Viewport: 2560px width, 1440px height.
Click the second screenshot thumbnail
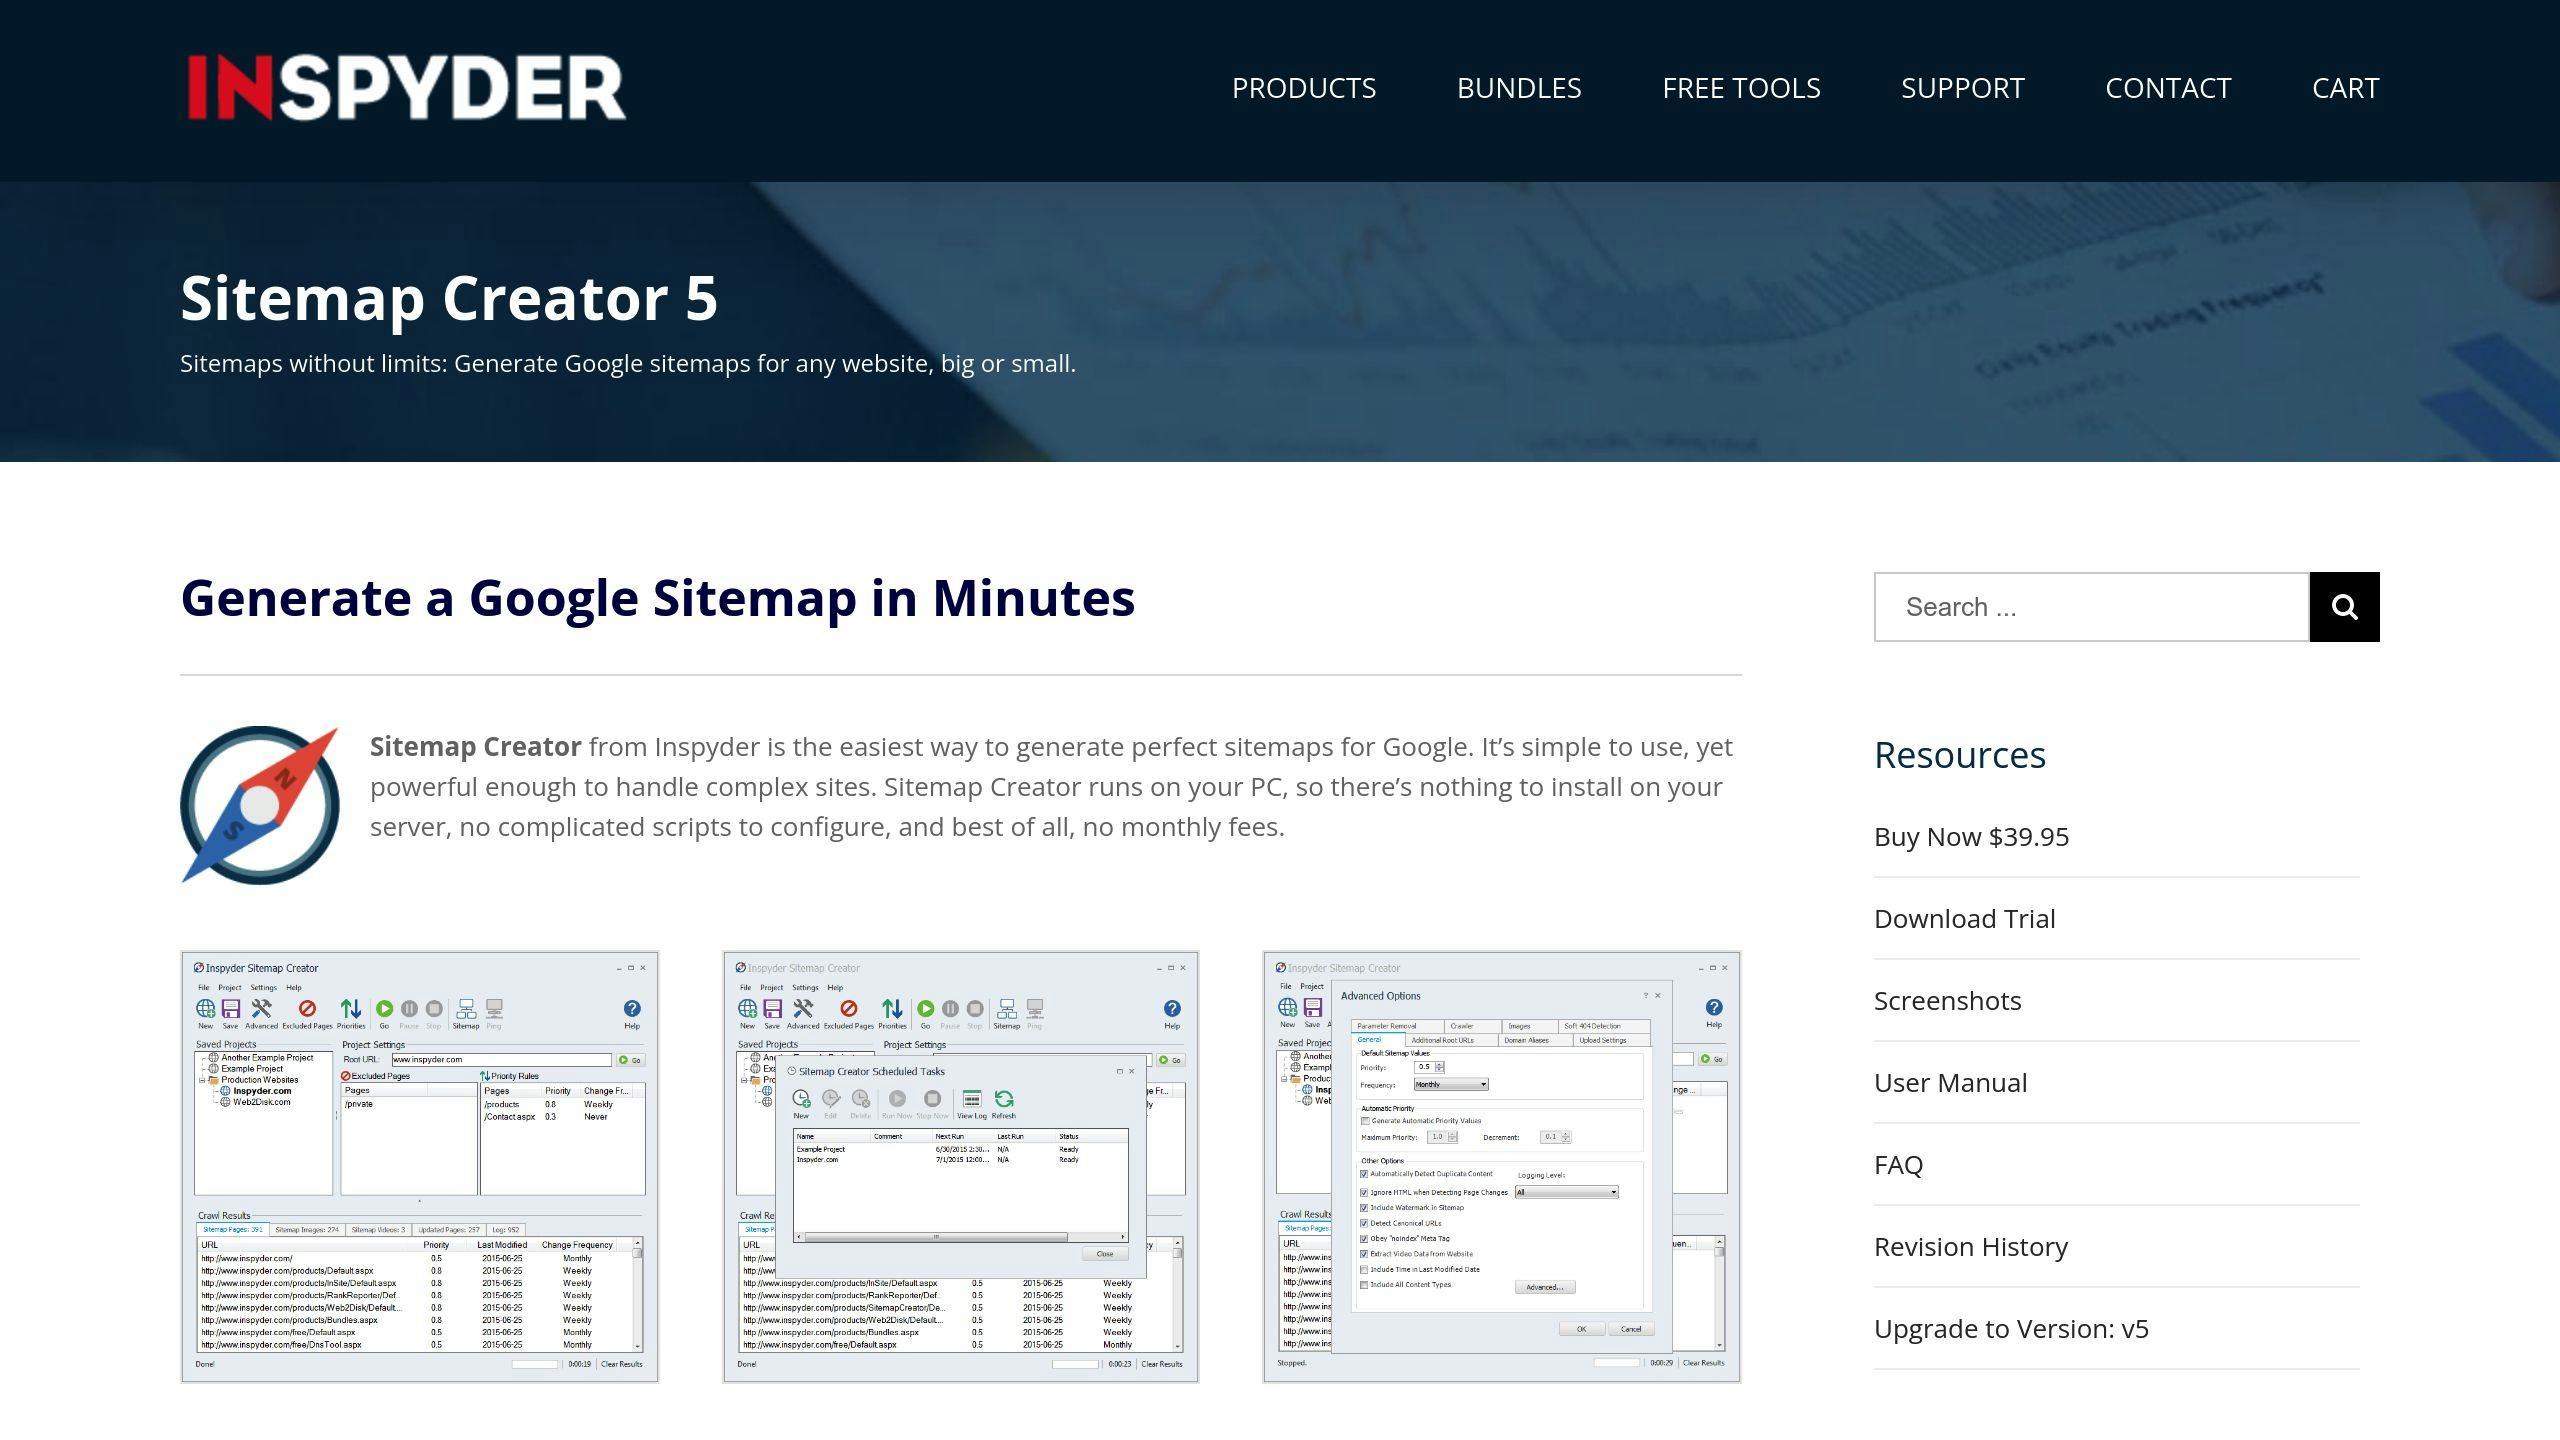960,1166
